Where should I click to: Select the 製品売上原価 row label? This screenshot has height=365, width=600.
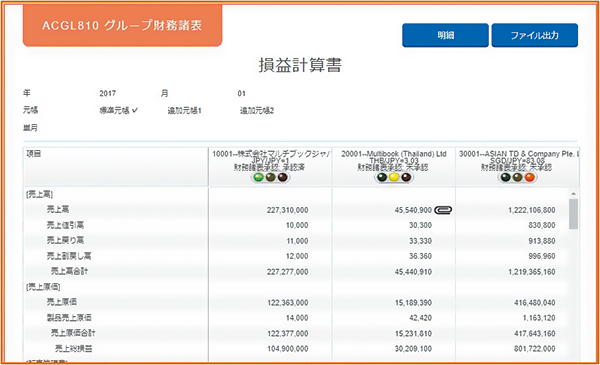(69, 318)
